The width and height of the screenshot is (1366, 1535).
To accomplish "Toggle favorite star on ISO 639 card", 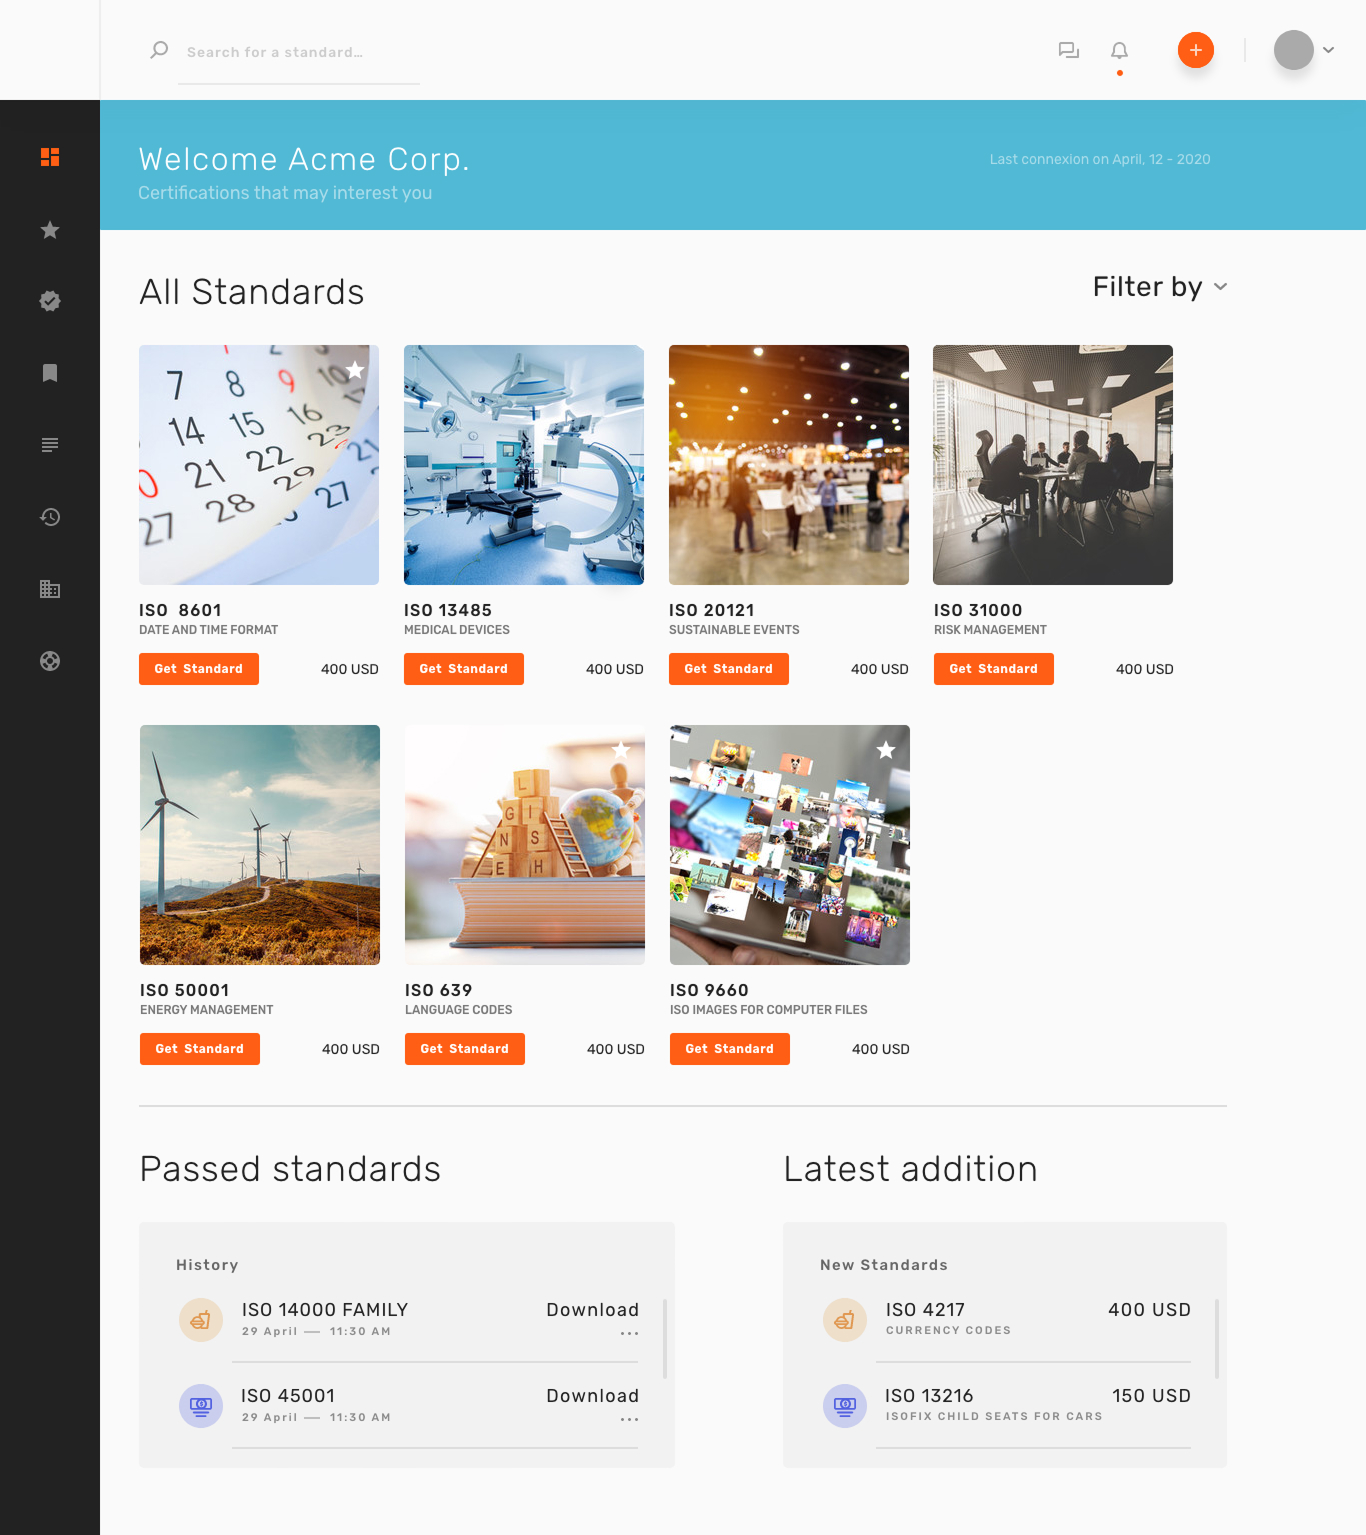I will click(621, 750).
